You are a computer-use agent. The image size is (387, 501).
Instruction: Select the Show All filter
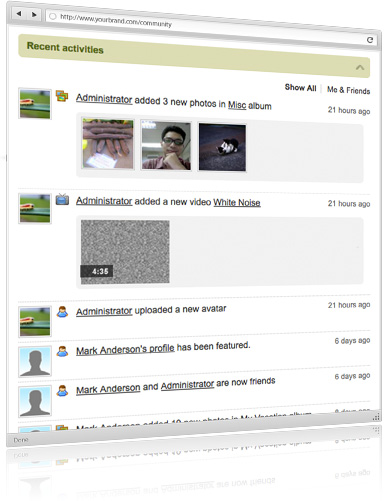coord(300,88)
